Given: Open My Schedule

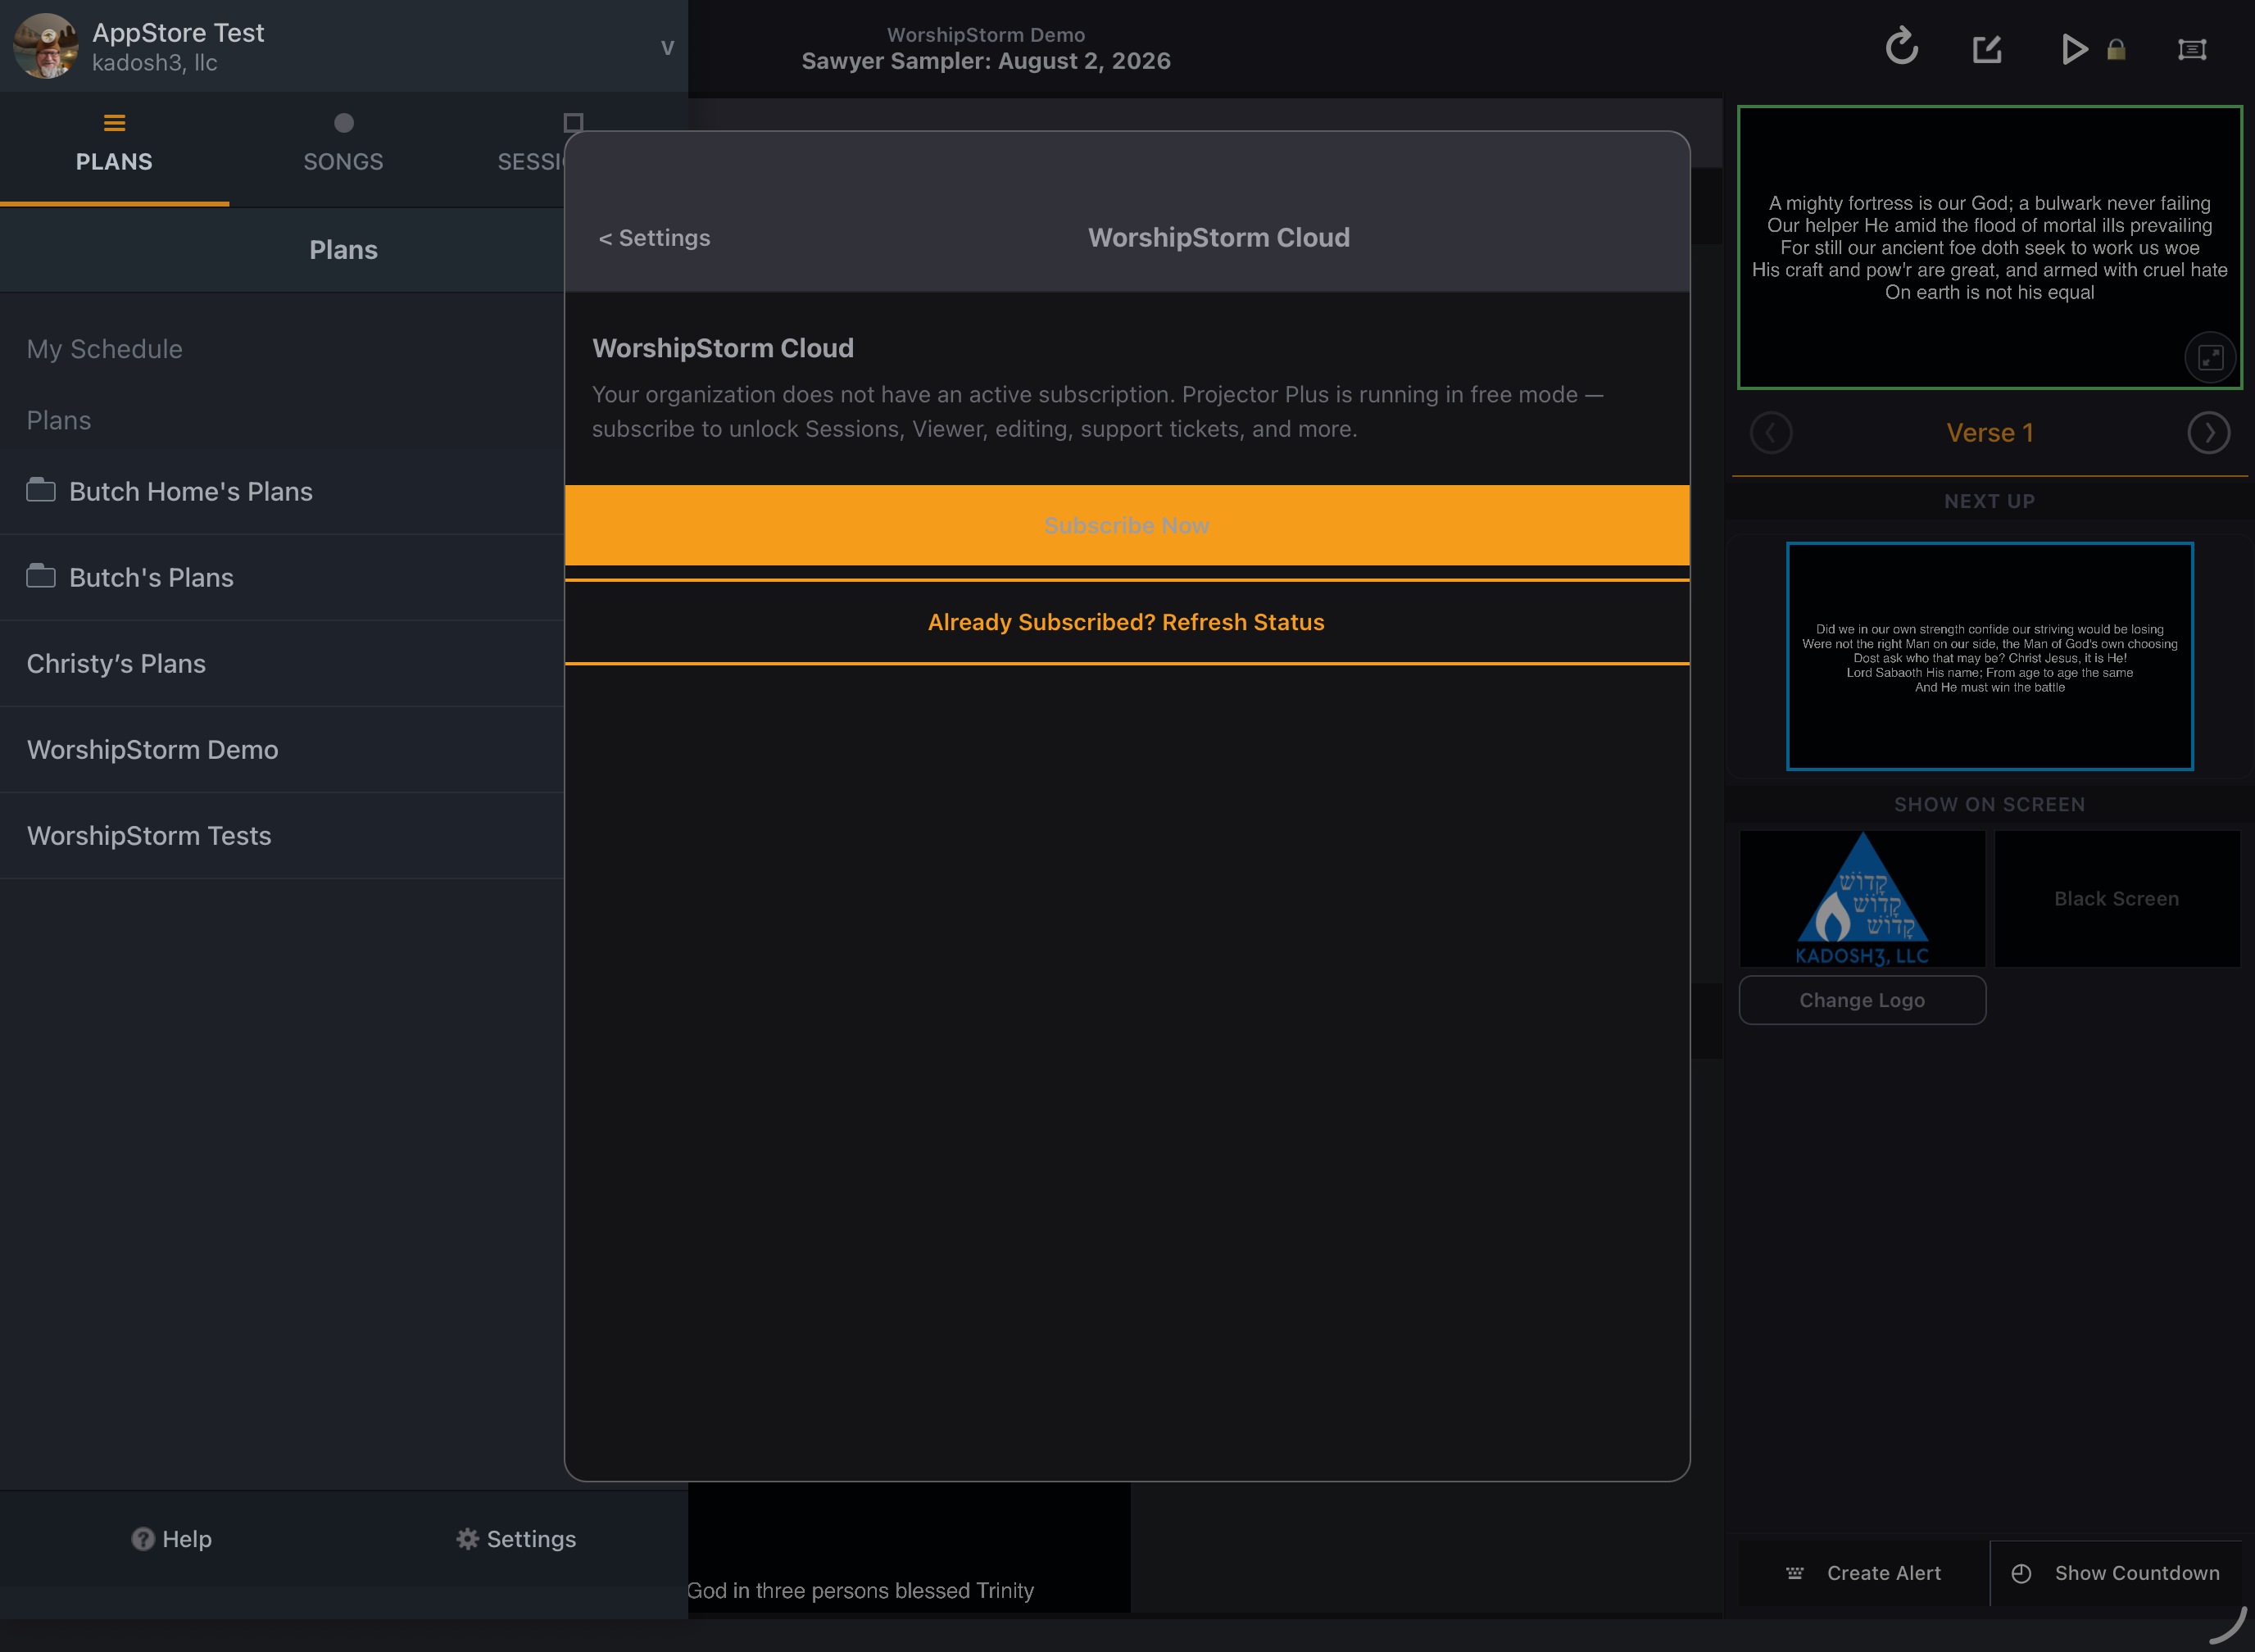Looking at the screenshot, I should click(x=105, y=349).
